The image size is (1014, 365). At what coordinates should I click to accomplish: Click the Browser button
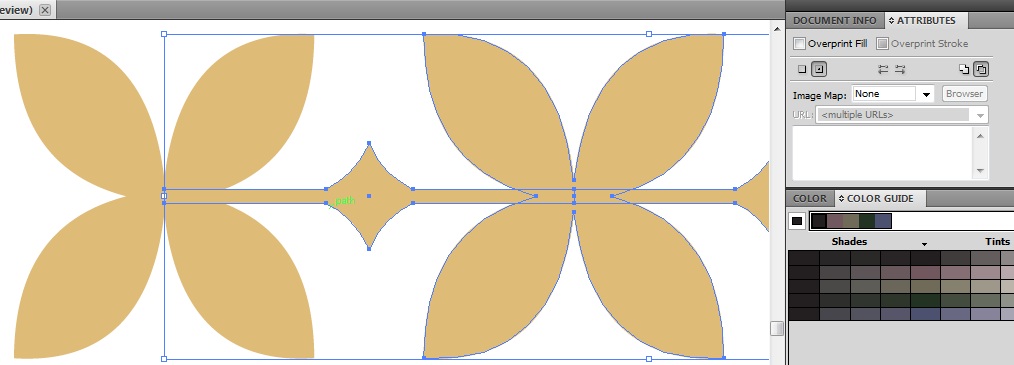point(964,94)
